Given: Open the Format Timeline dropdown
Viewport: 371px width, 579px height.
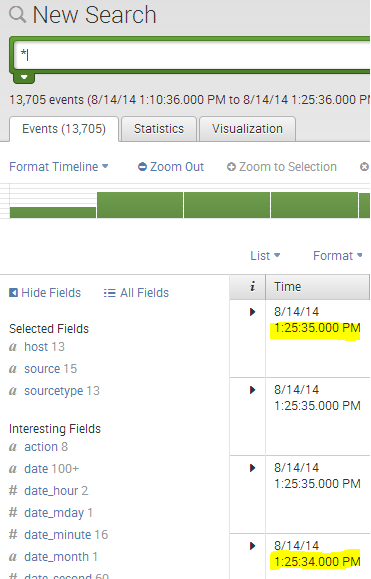Looking at the screenshot, I should coord(59,167).
